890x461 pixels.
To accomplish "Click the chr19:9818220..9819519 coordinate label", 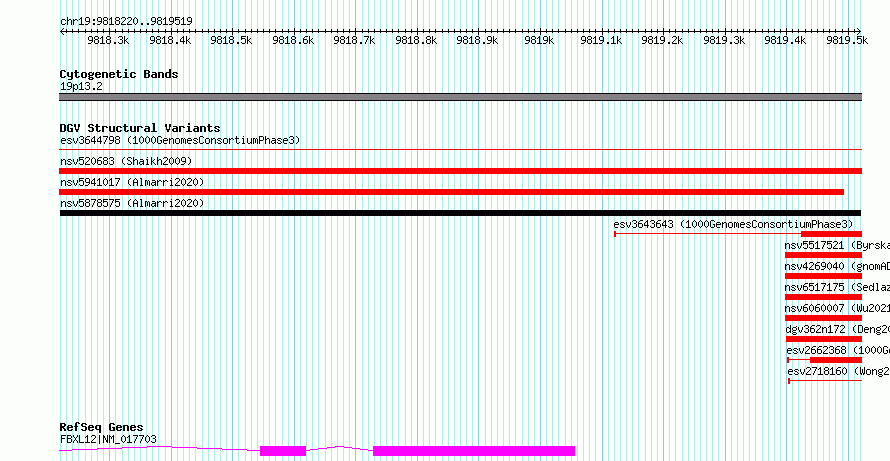I will pos(126,21).
